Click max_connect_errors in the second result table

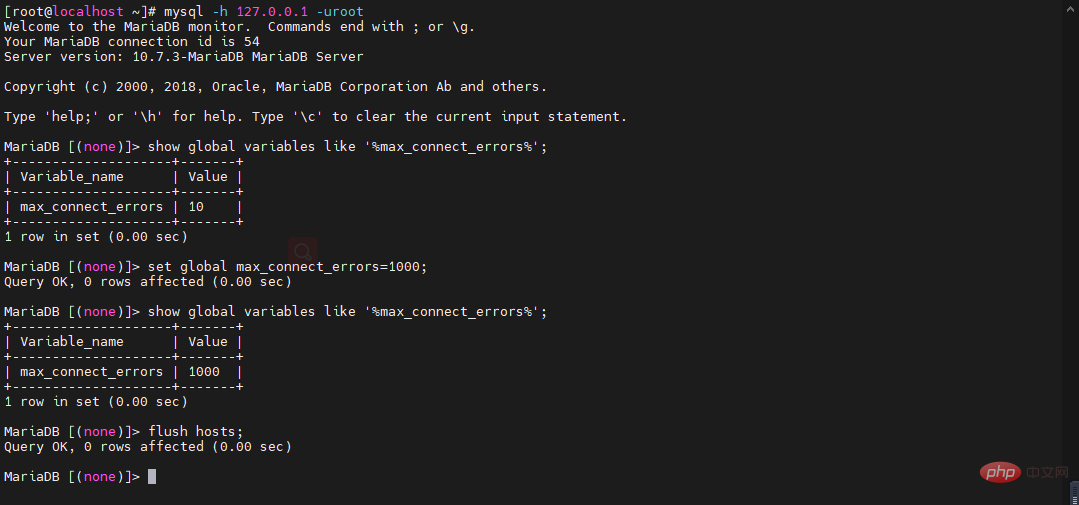point(92,372)
